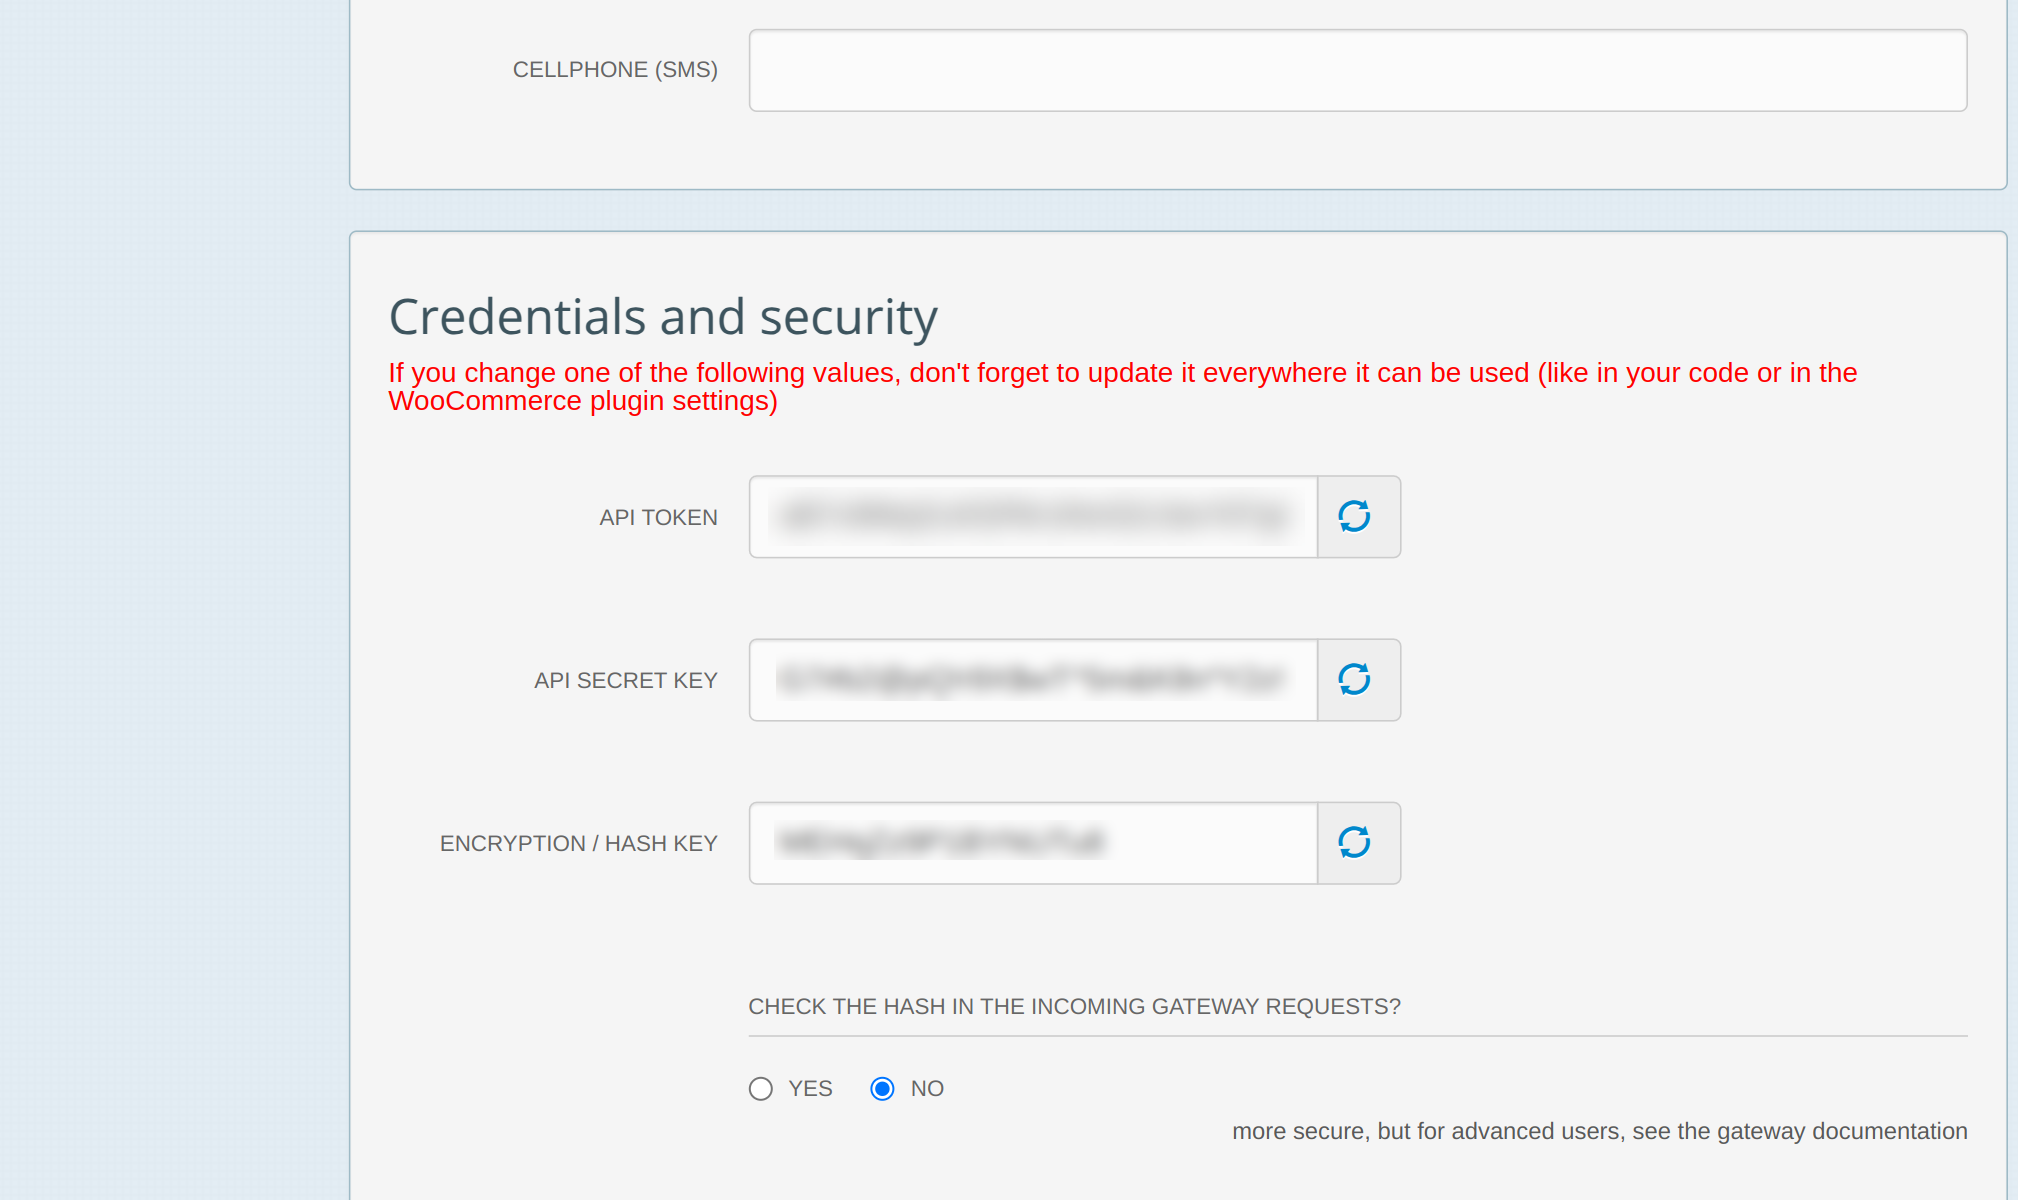
Task: Click the Credentials and security heading
Action: point(663,316)
